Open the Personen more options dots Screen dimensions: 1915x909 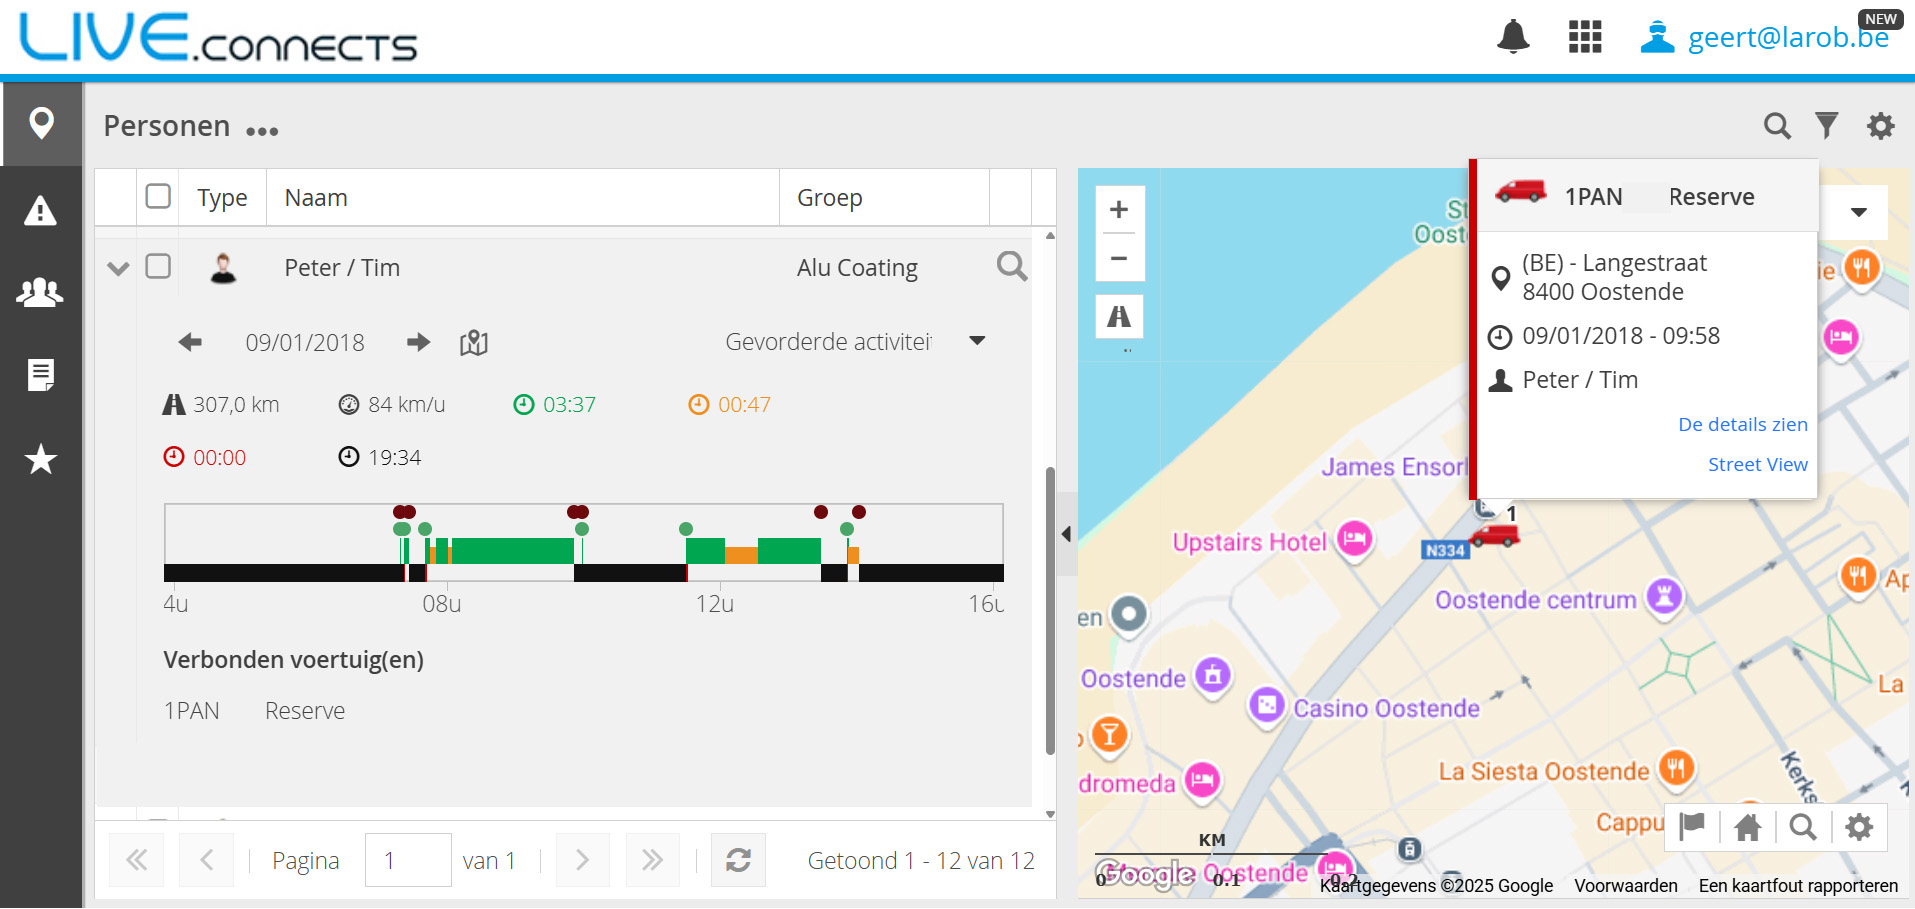pos(262,131)
